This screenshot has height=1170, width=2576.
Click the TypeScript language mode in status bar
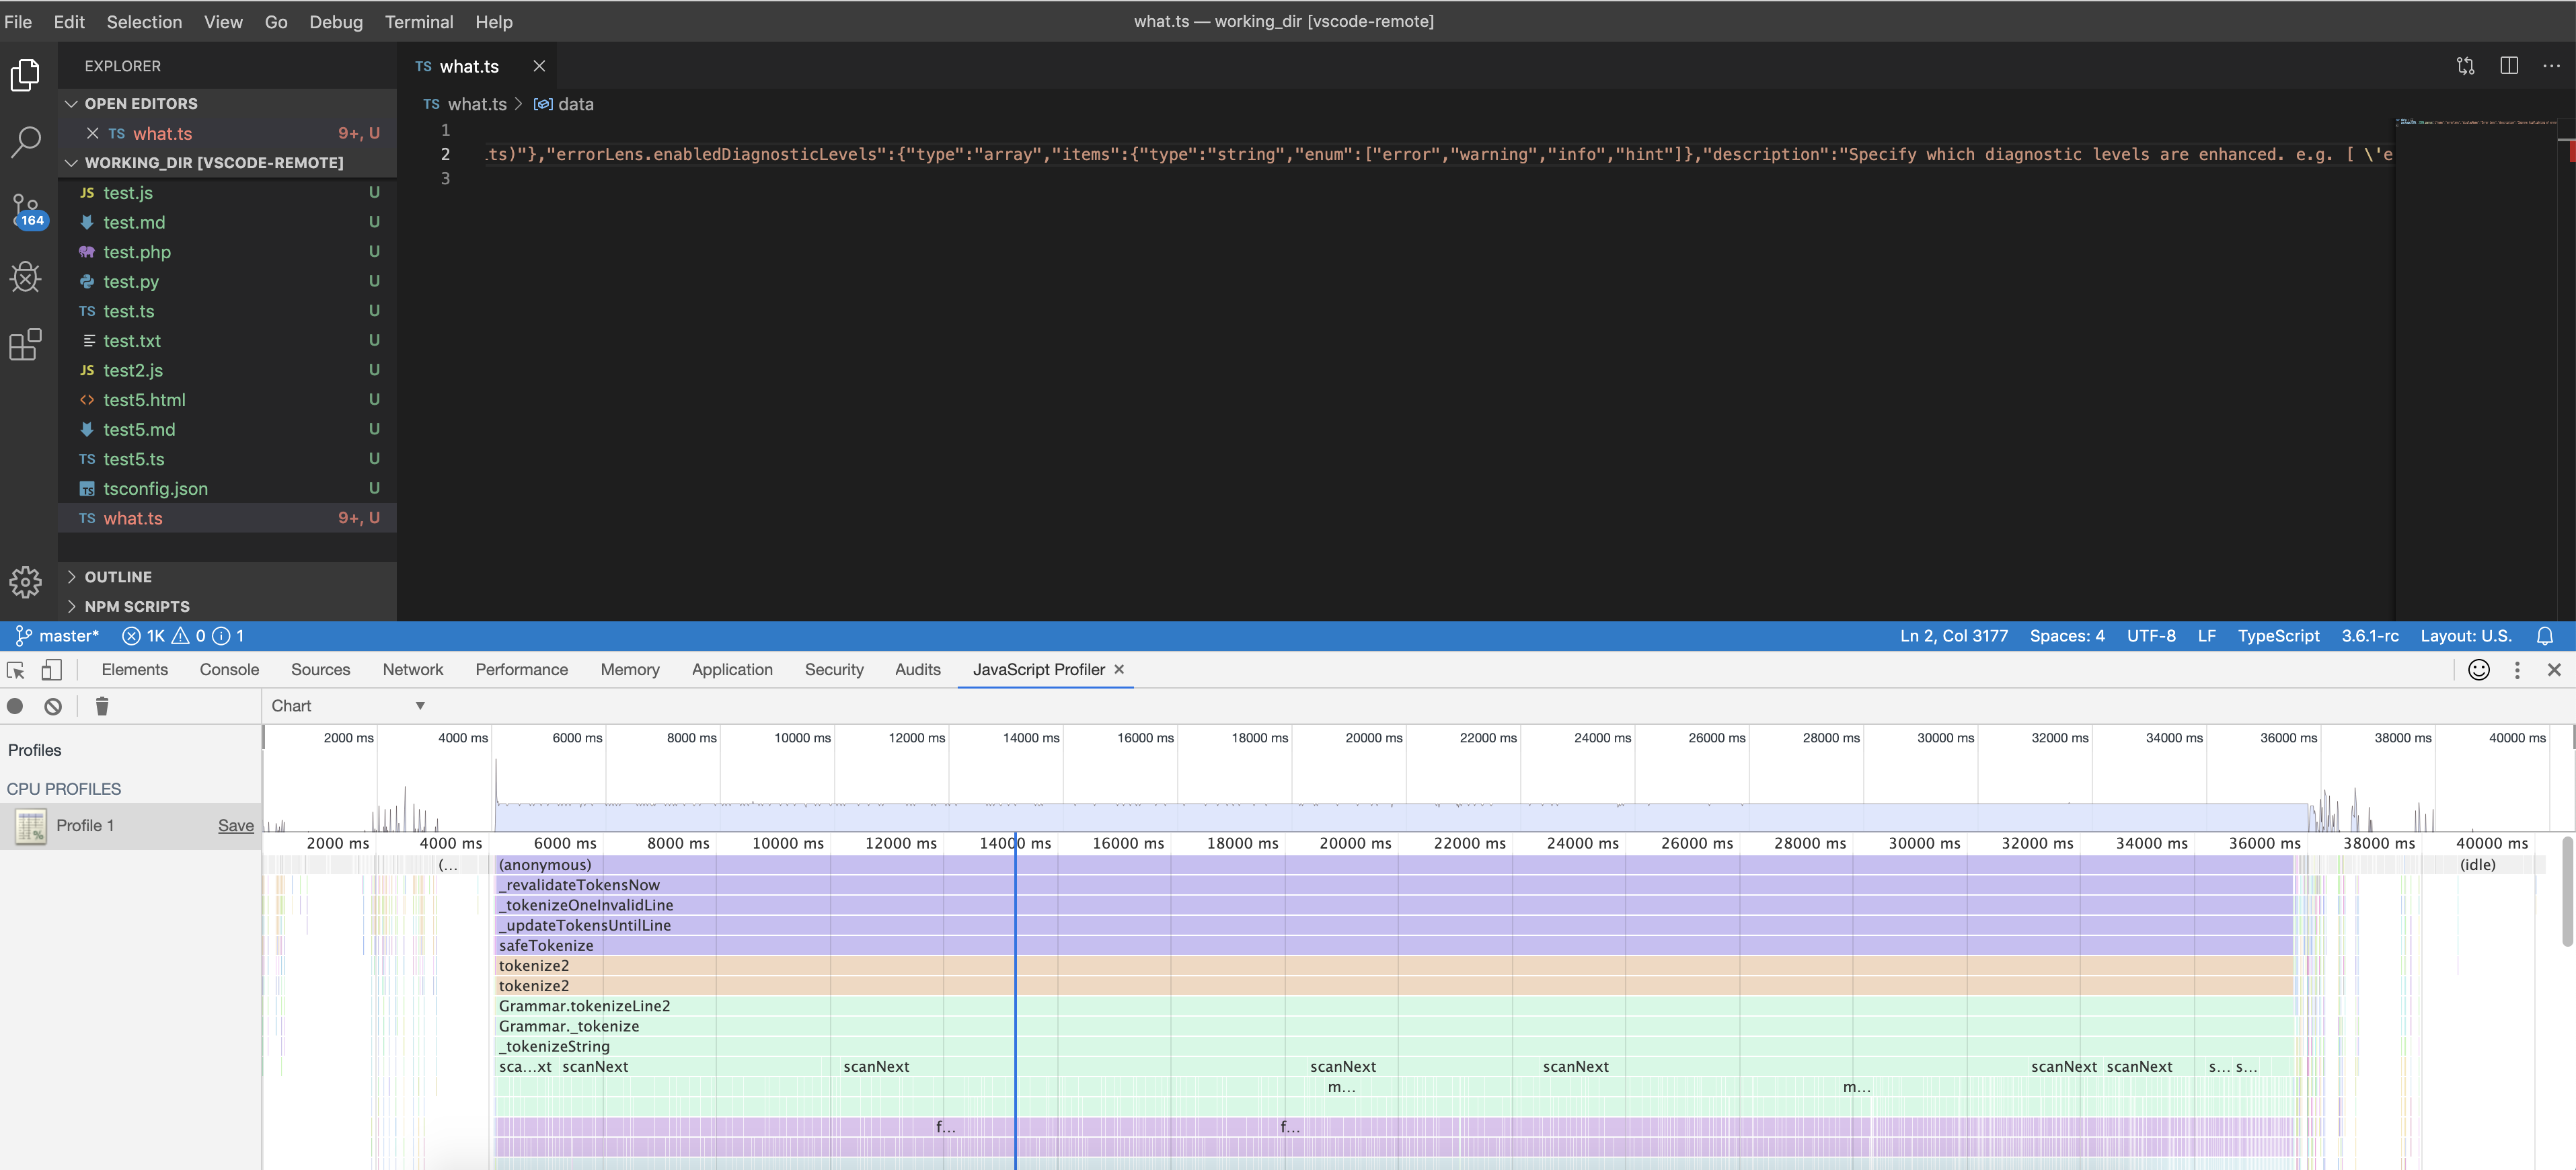2279,635
